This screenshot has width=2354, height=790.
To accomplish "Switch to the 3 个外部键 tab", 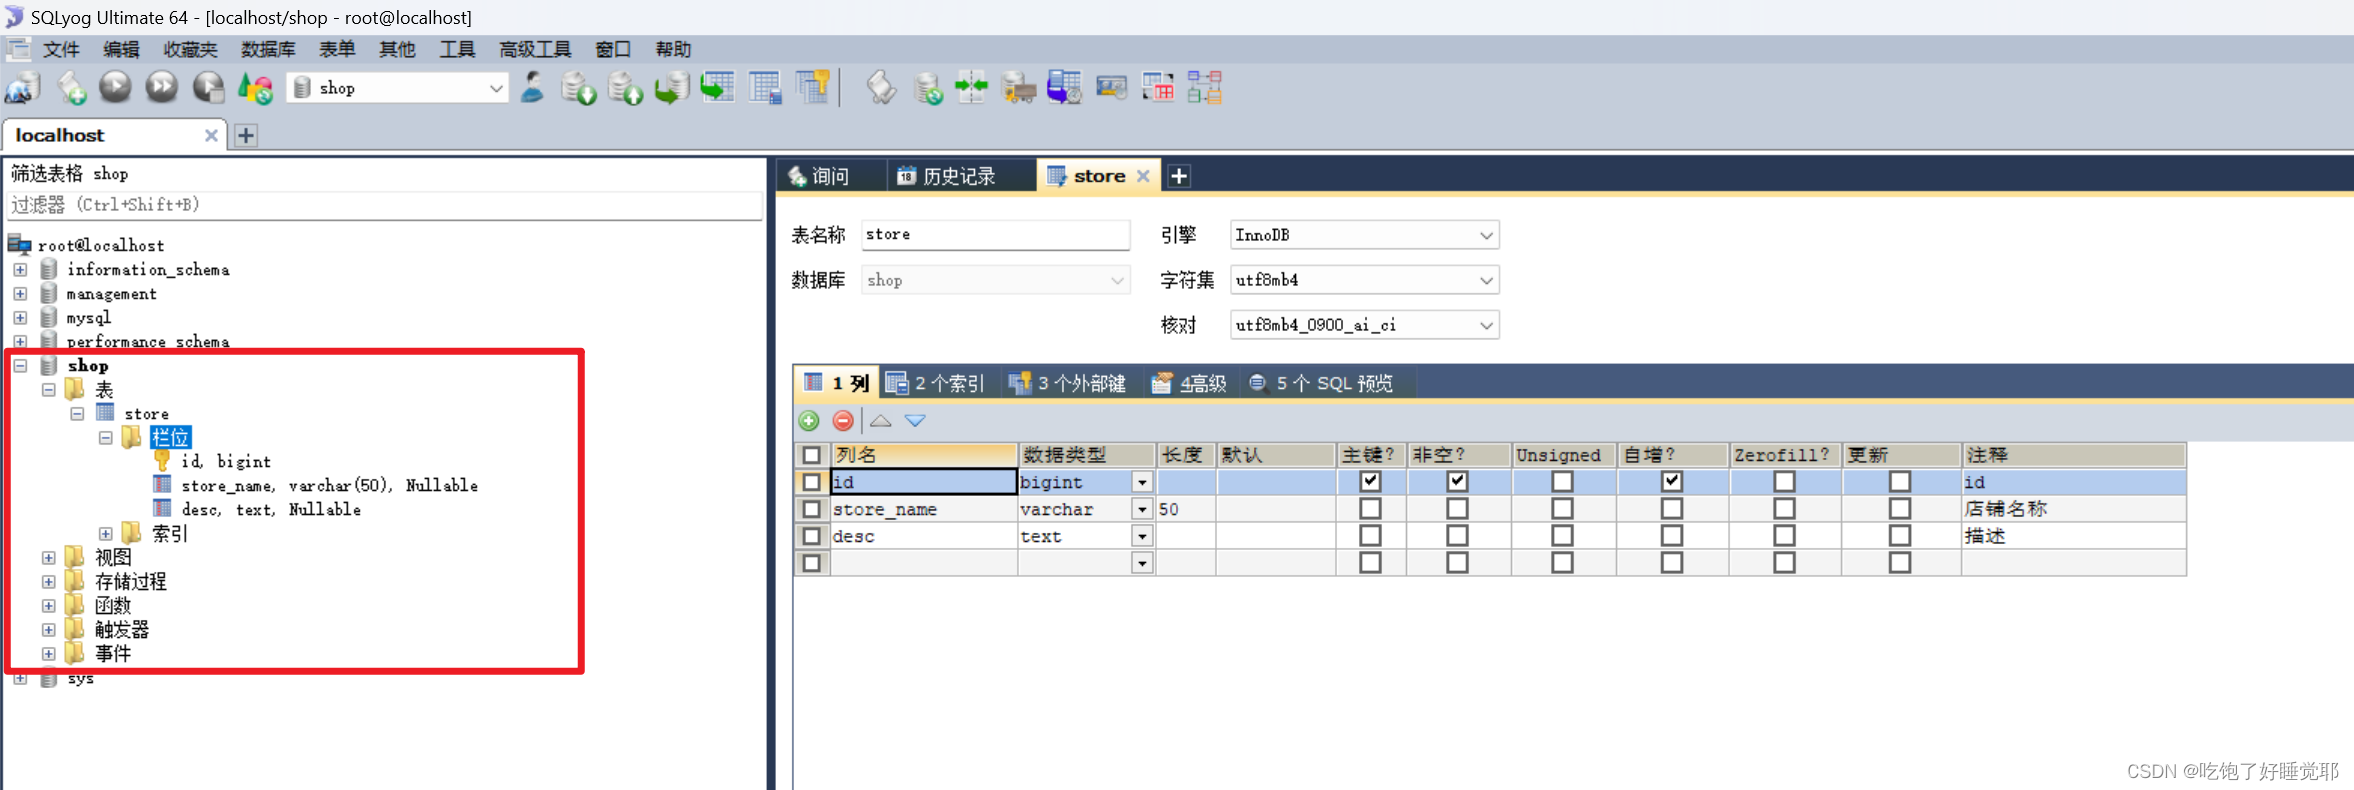I will point(1068,383).
